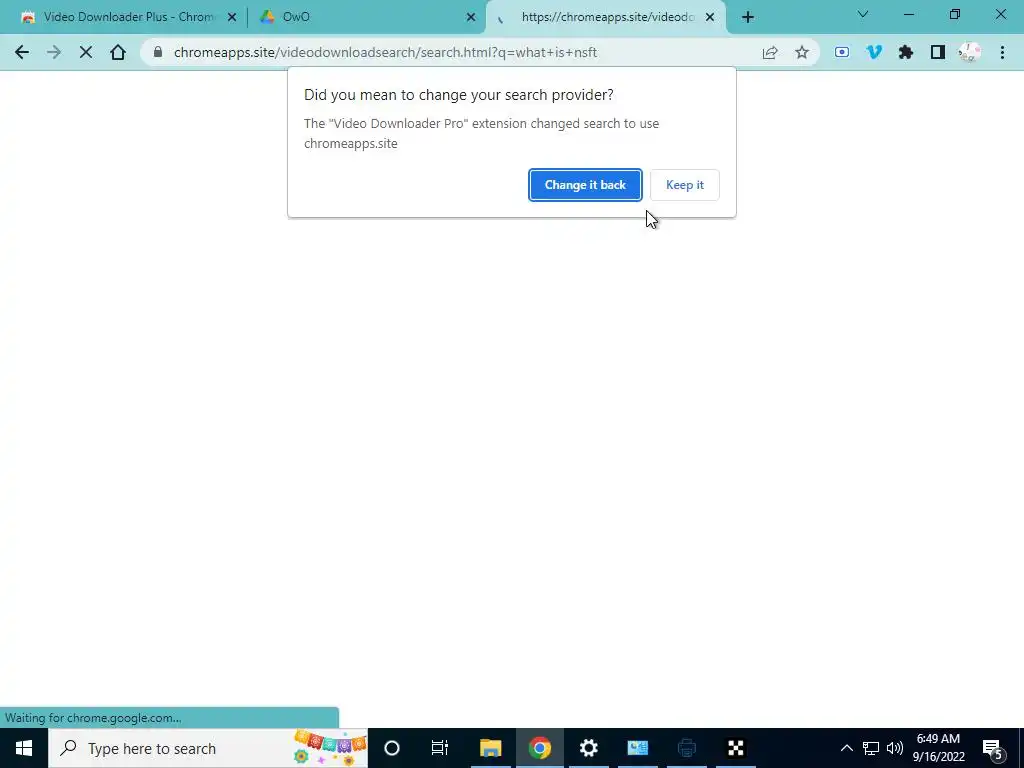Open the notification center
This screenshot has height=768, width=1024.
tap(993, 748)
